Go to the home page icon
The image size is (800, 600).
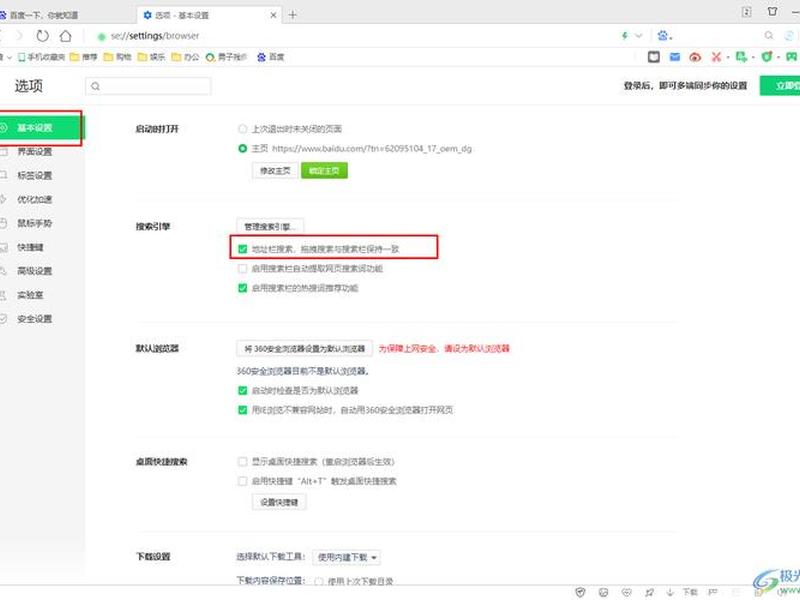click(x=65, y=36)
